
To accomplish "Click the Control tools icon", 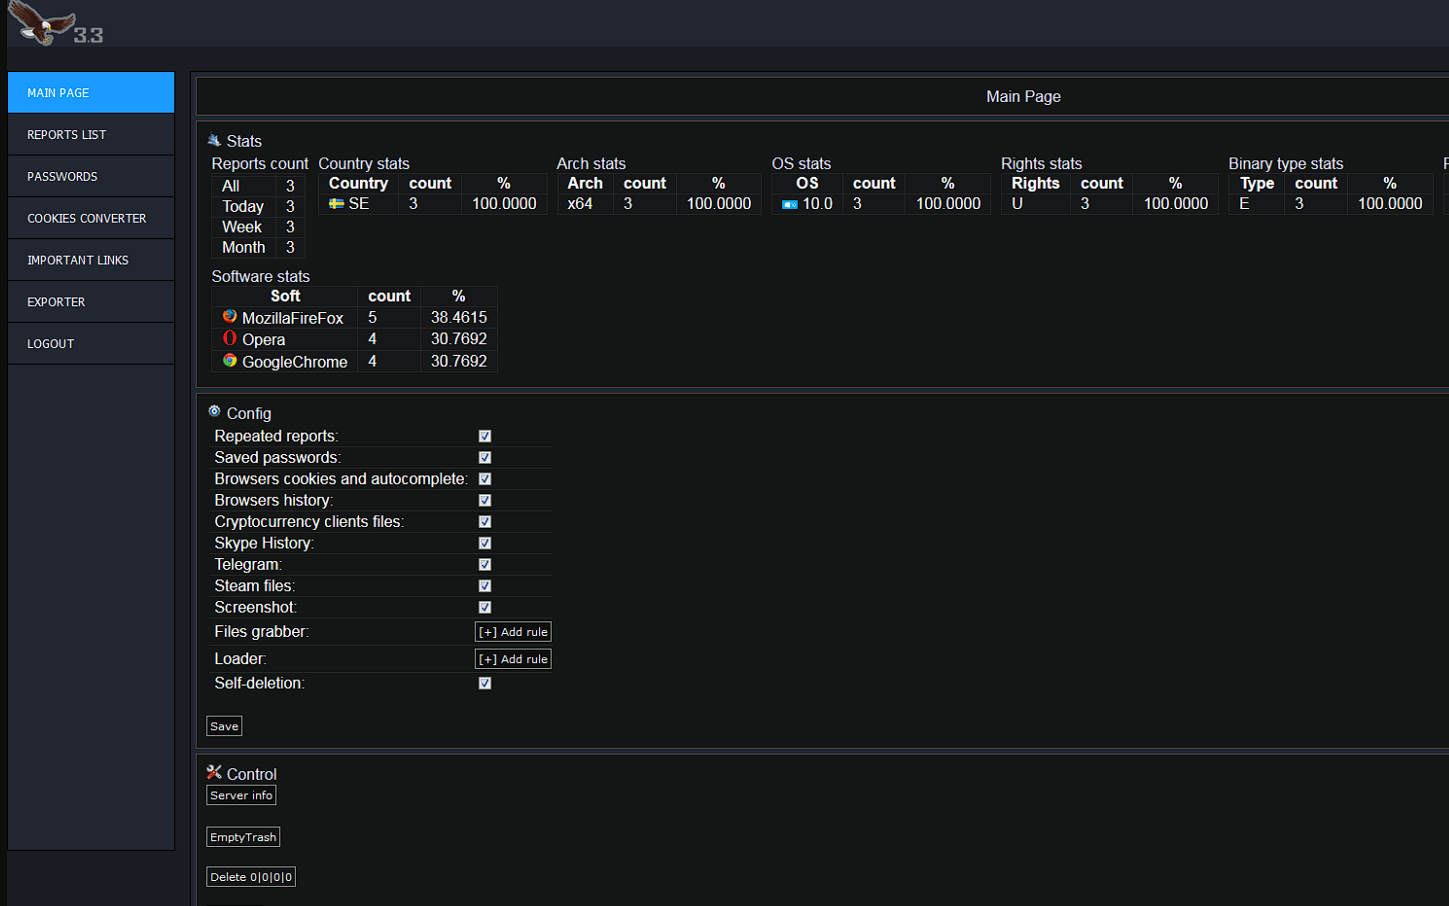I will (x=214, y=772).
